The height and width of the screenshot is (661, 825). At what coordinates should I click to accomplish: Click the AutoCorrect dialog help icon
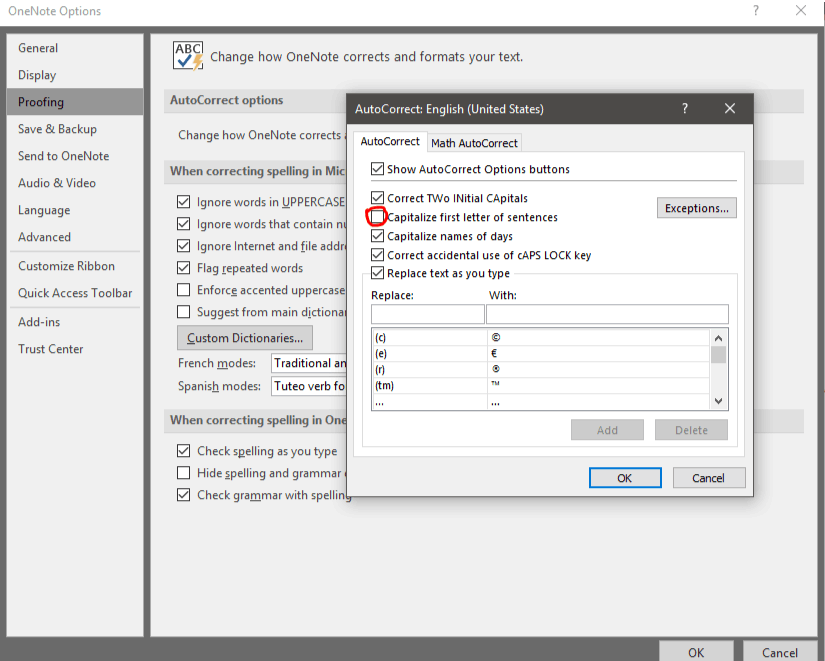[x=684, y=108]
